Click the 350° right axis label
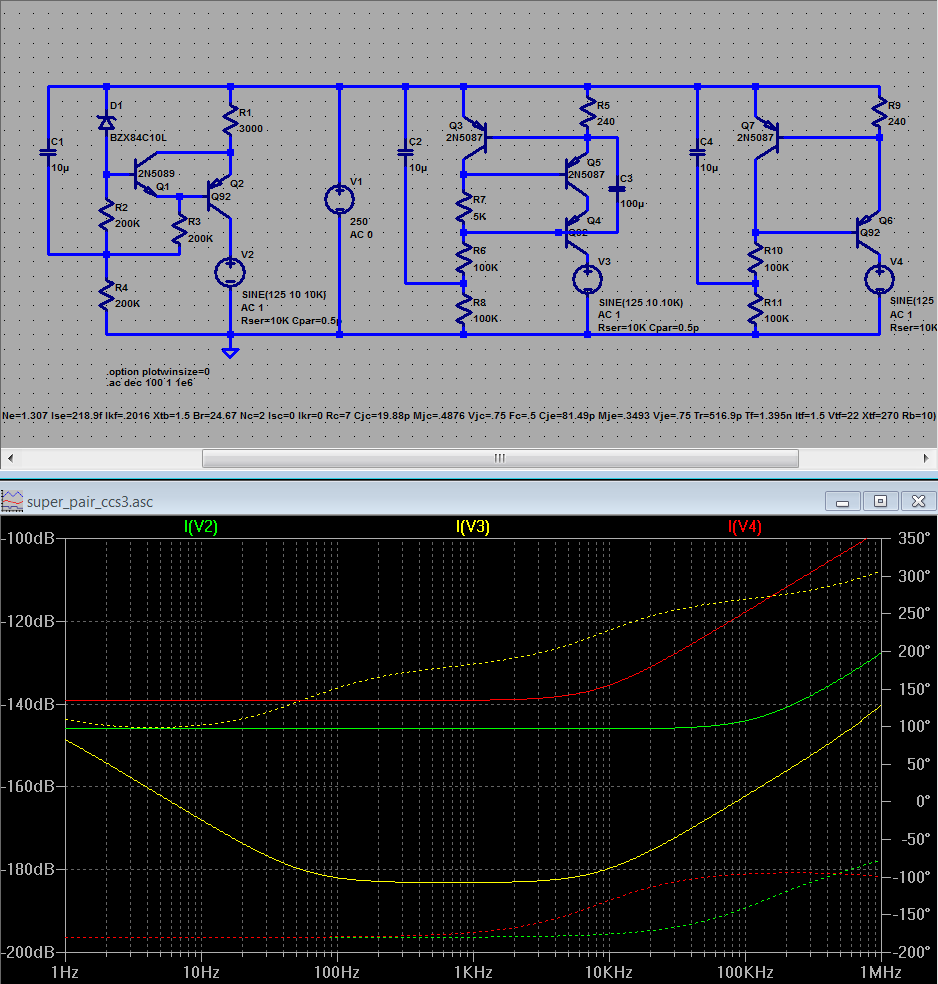The height and width of the screenshot is (984, 938). tap(914, 538)
